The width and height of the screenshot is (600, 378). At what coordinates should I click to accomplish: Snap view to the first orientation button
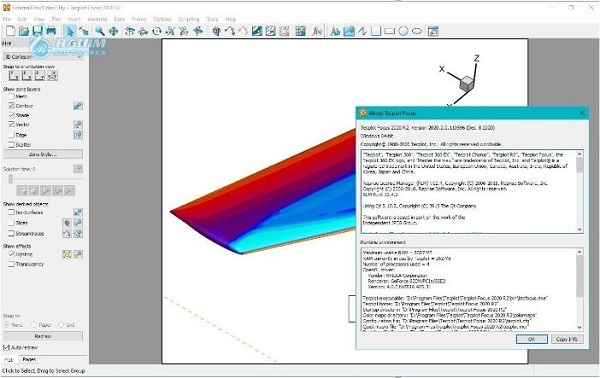(14, 76)
